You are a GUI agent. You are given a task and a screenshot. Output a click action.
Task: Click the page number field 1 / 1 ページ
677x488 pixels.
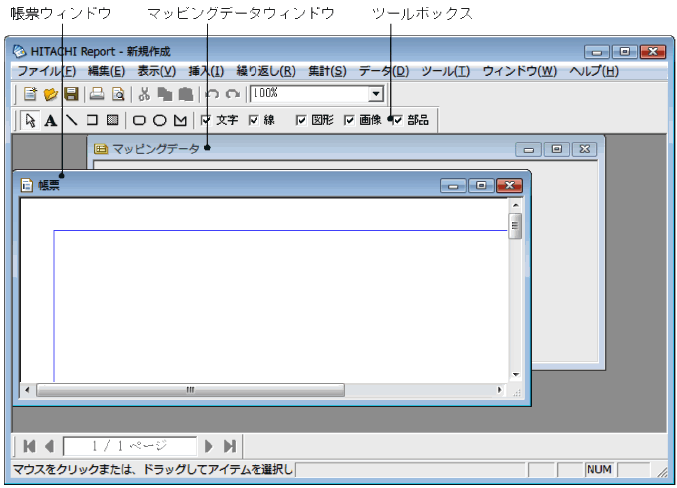pos(130,446)
